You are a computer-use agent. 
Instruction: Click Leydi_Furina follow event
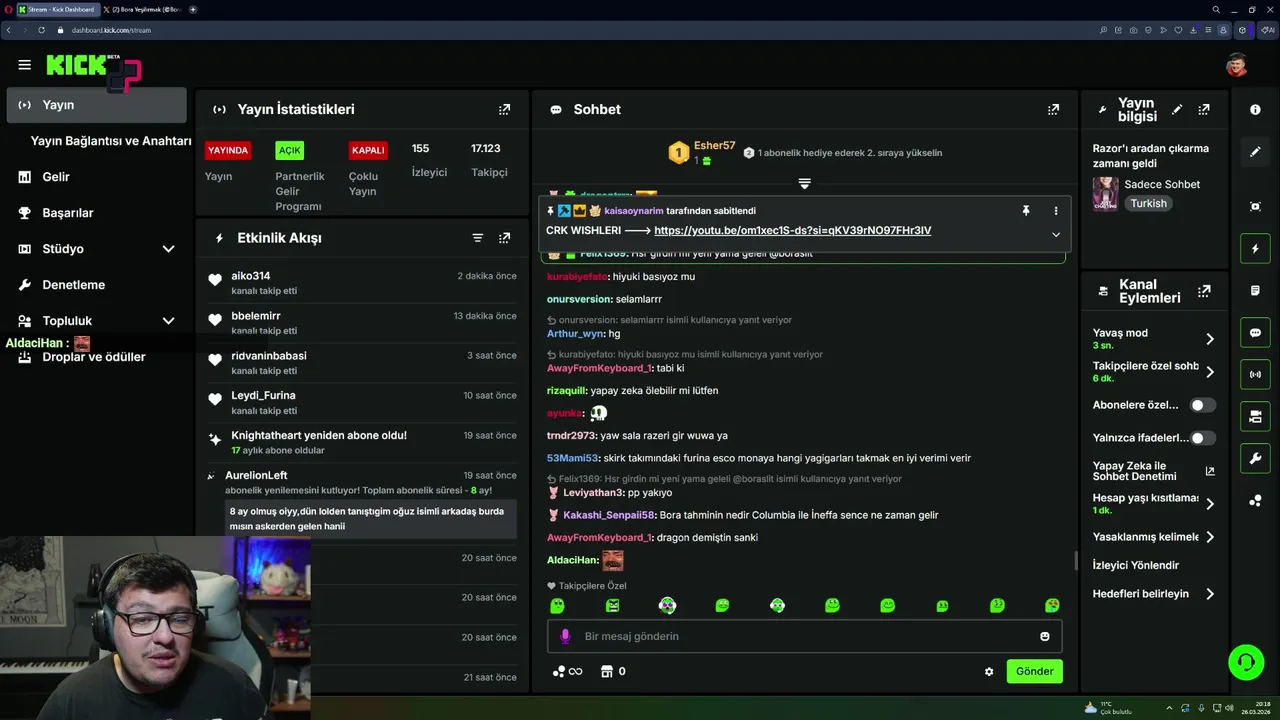(x=362, y=403)
